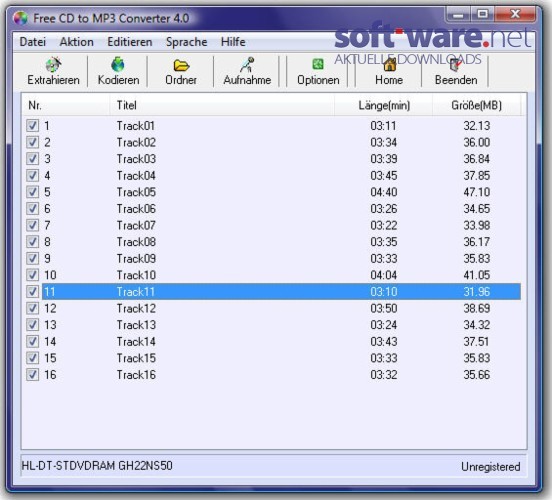The height and width of the screenshot is (500, 552).
Task: Click the Beenden exit icon
Action: pyautogui.click(x=456, y=64)
